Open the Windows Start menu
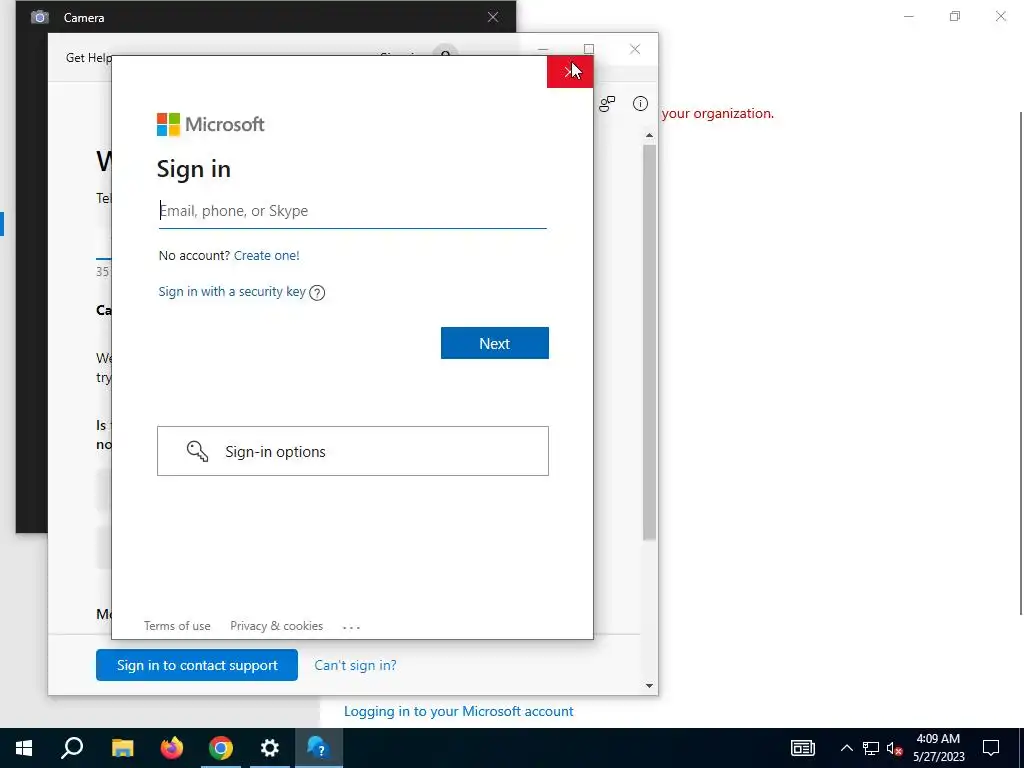Screen dimensions: 1024x768 (24, 748)
